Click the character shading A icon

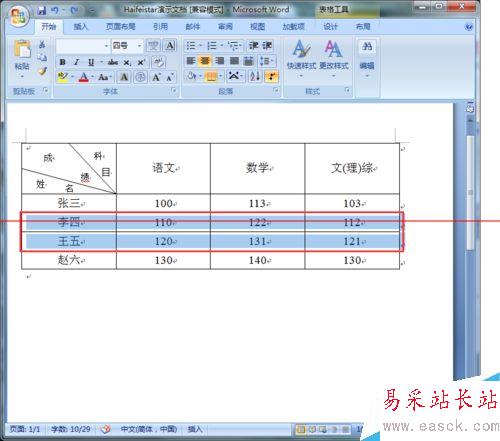[x=124, y=77]
